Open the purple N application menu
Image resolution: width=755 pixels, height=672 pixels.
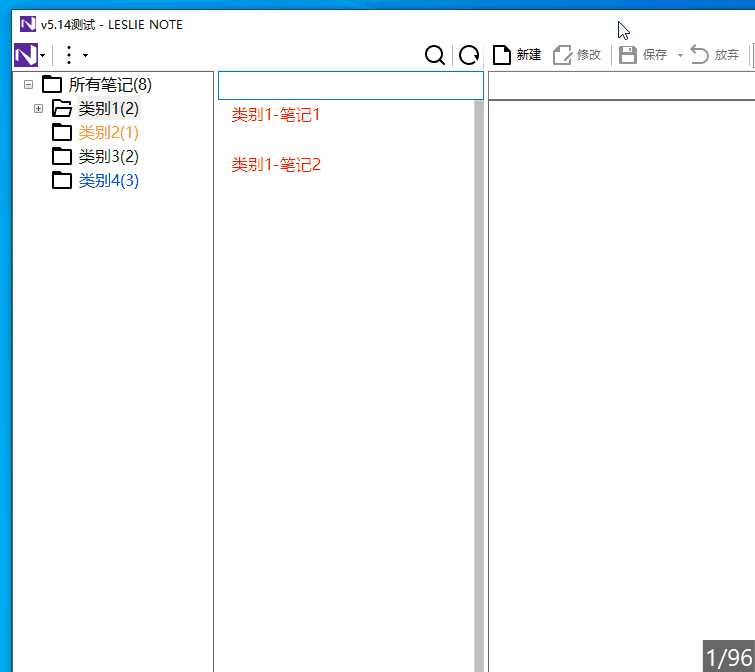click(x=26, y=55)
